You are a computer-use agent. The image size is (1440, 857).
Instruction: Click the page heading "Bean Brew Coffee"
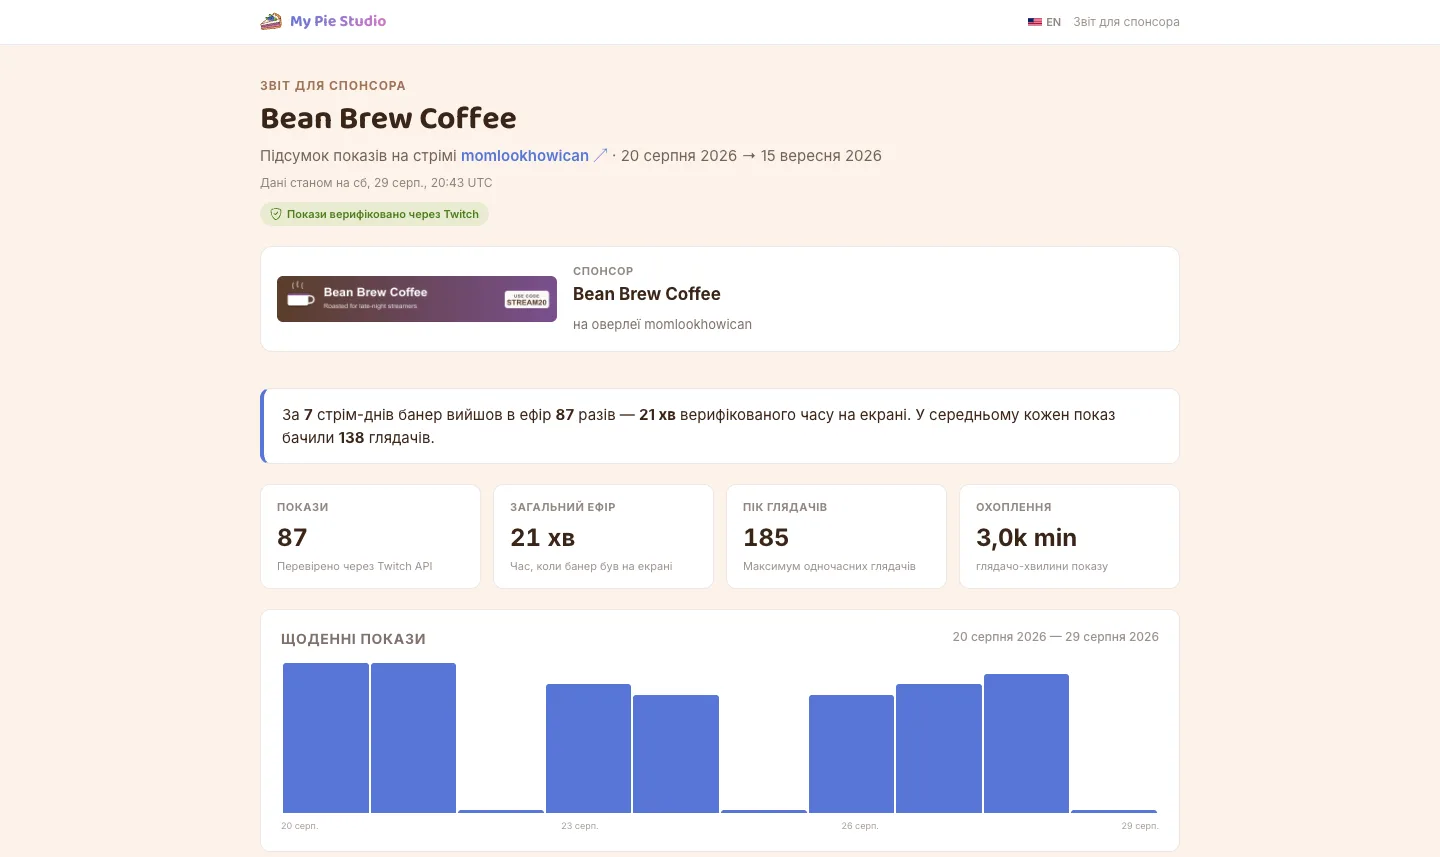tap(388, 118)
